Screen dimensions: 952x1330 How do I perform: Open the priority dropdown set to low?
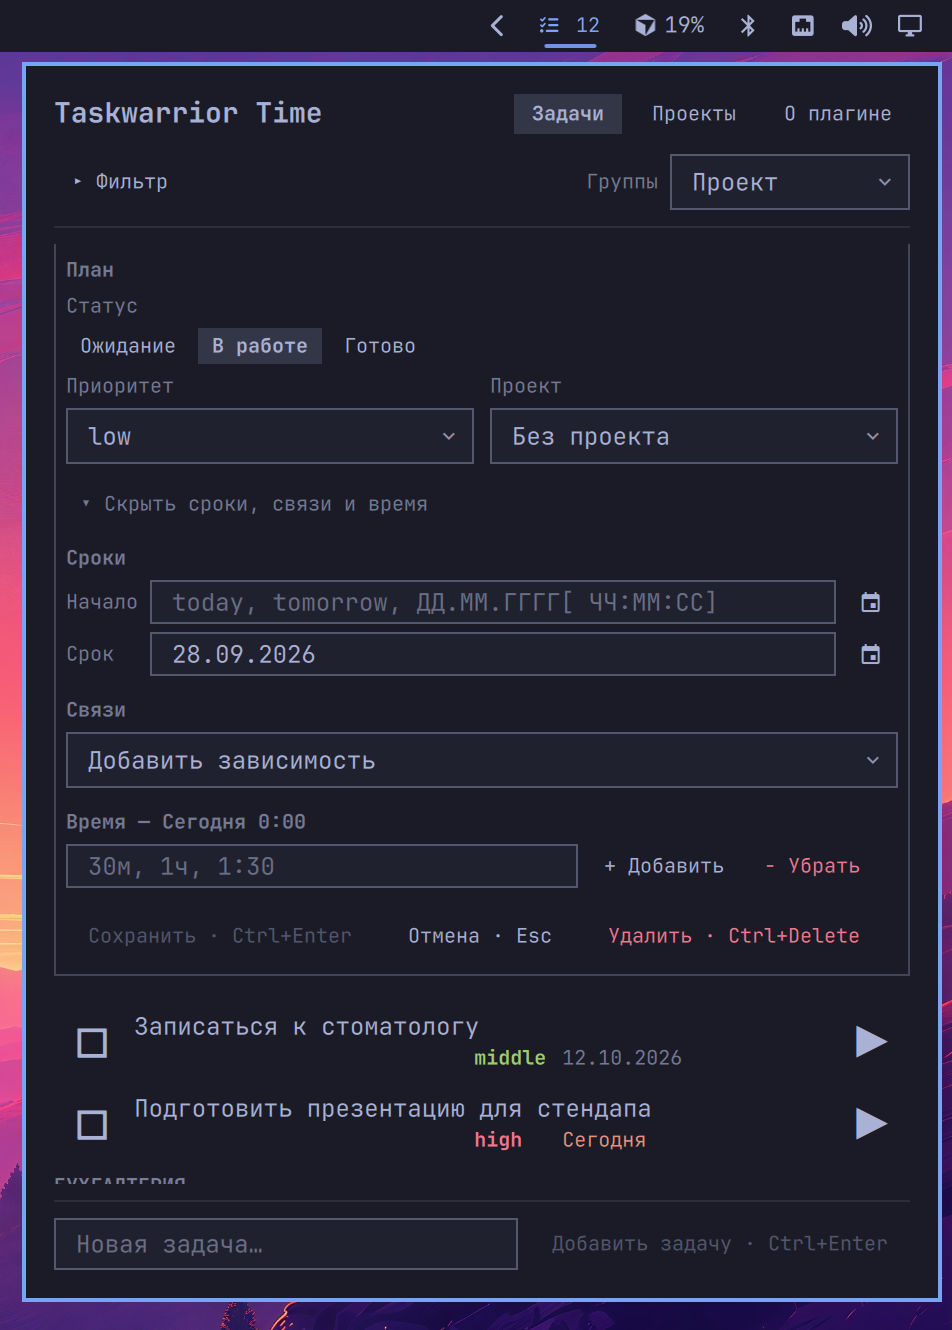270,436
